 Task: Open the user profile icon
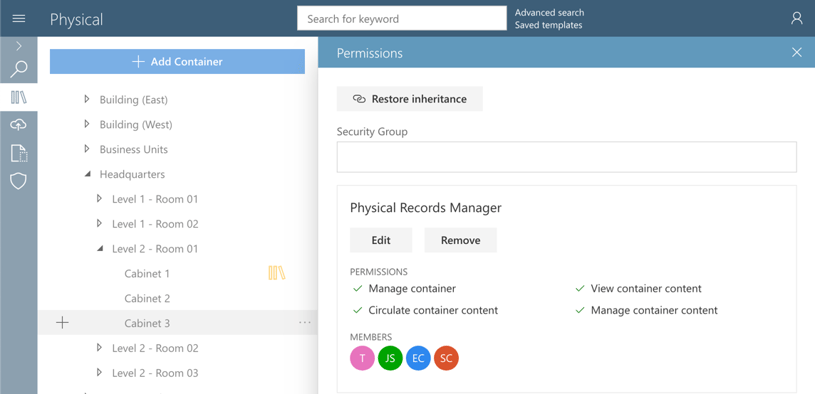pyautogui.click(x=796, y=19)
